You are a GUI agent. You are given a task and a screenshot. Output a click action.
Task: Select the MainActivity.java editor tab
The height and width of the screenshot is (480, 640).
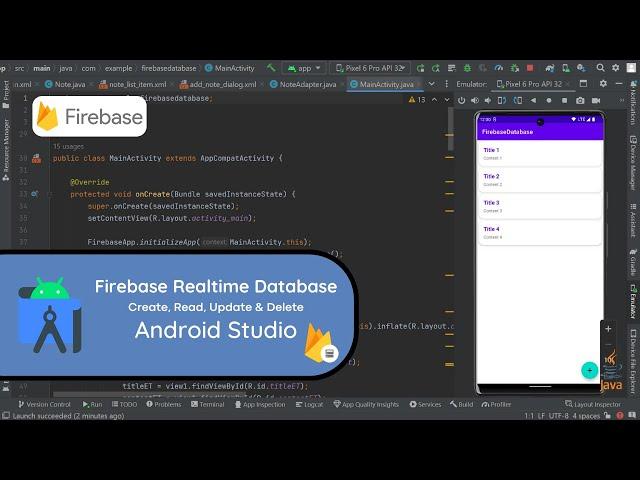[x=383, y=84]
